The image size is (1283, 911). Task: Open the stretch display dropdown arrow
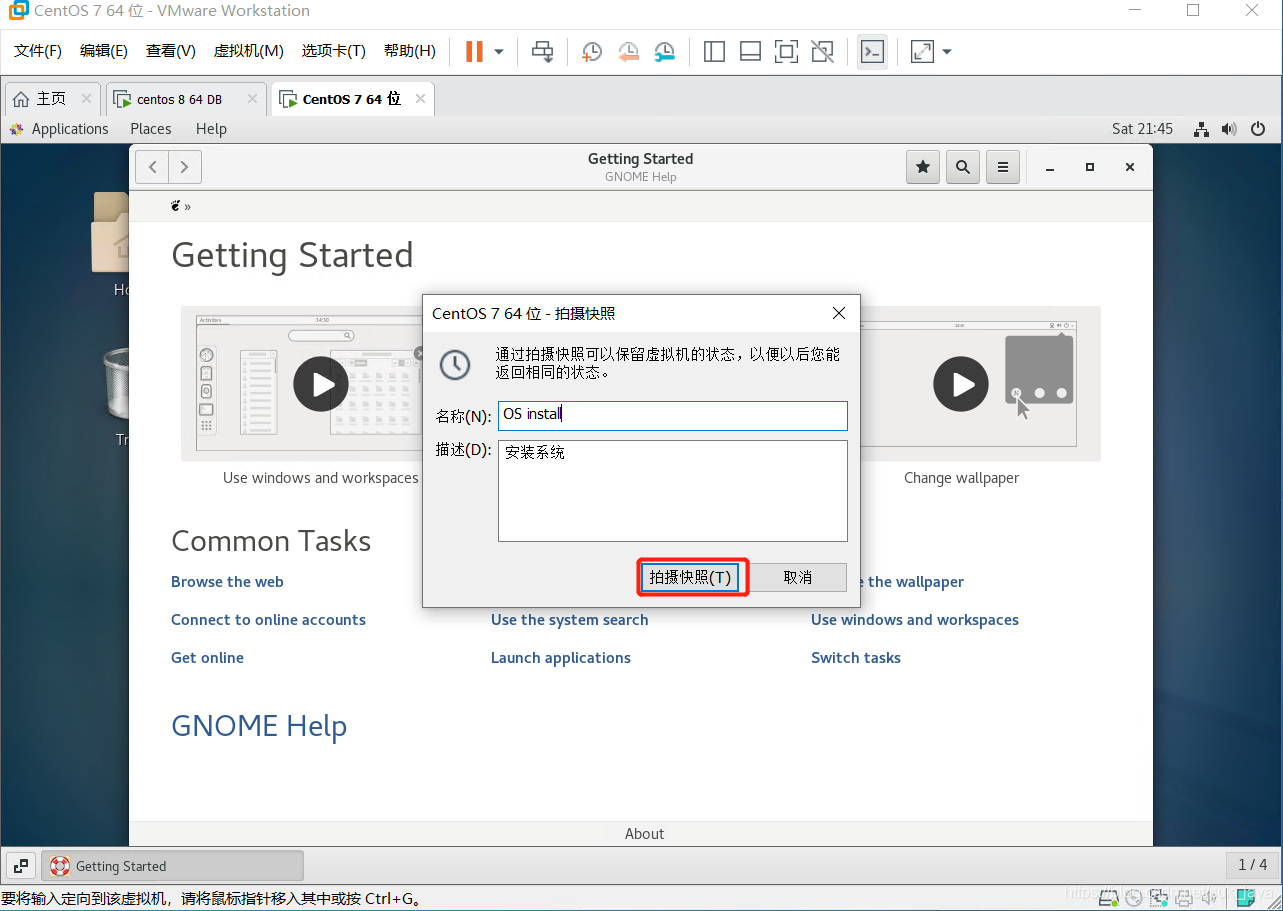[x=947, y=51]
